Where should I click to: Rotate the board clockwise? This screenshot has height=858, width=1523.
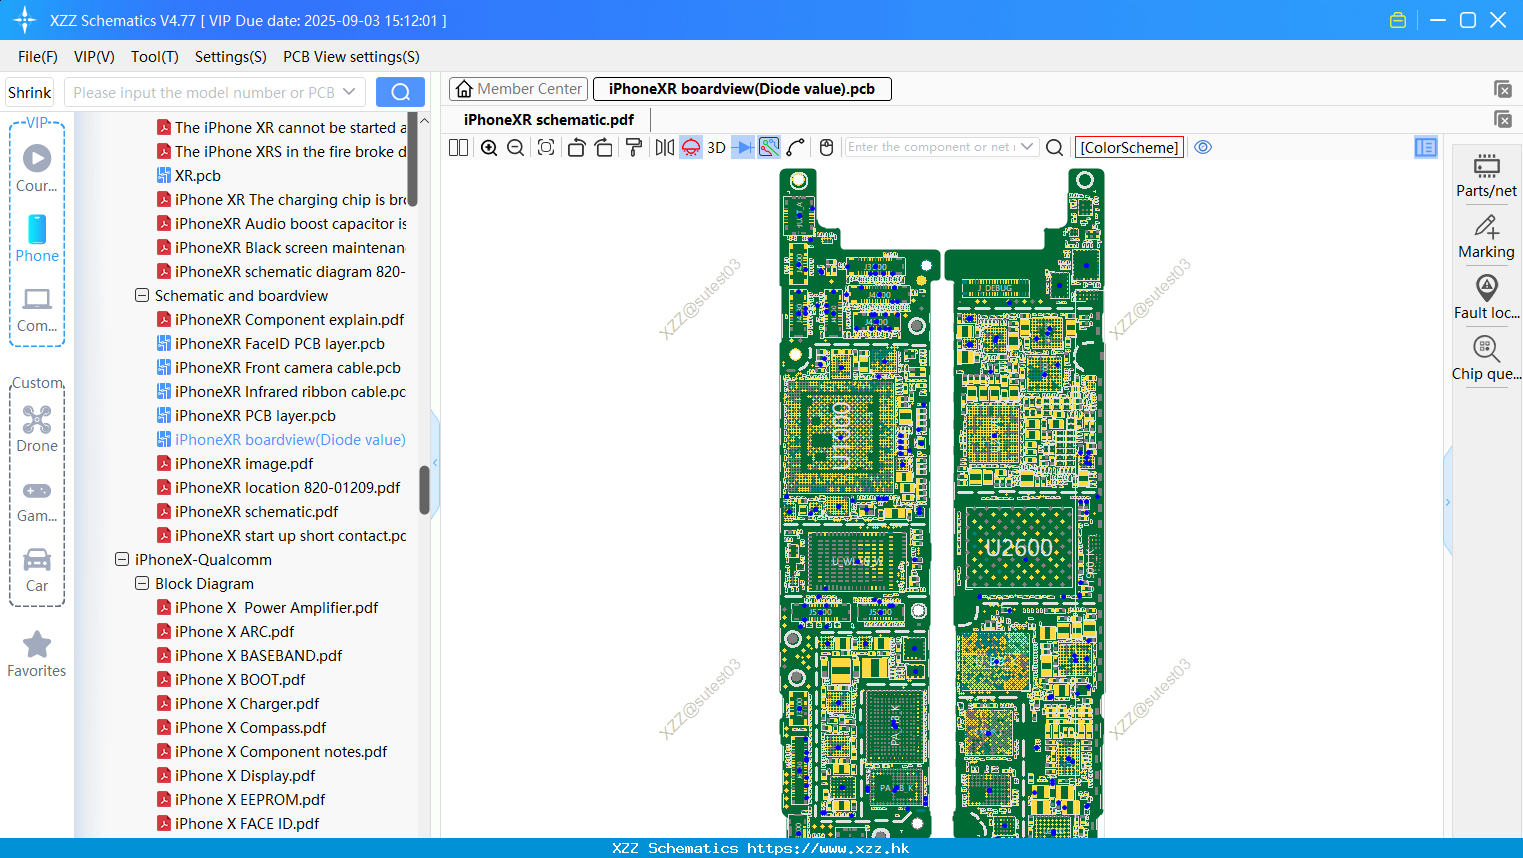[604, 147]
